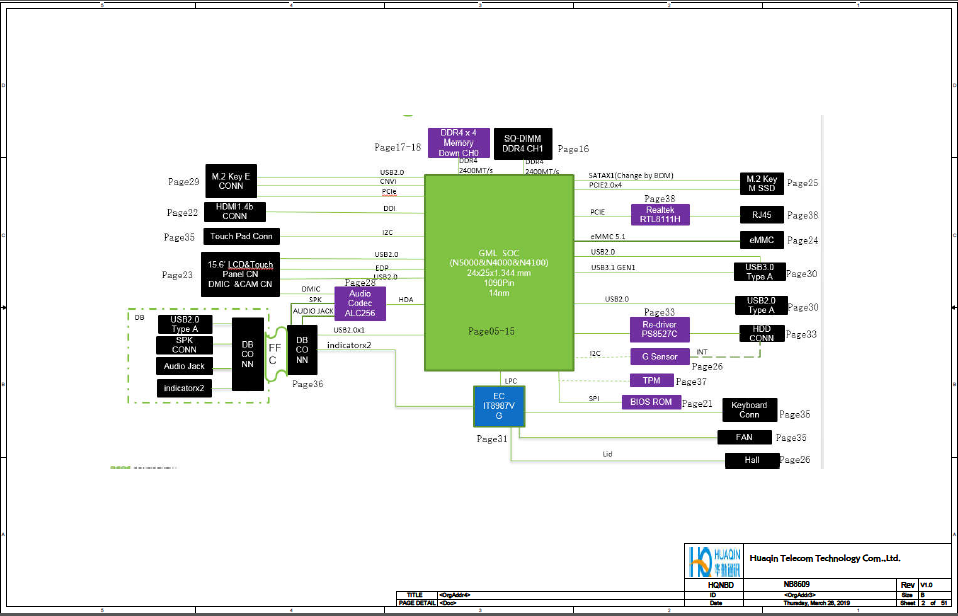Click the Re-driver PS8527C block

[660, 329]
